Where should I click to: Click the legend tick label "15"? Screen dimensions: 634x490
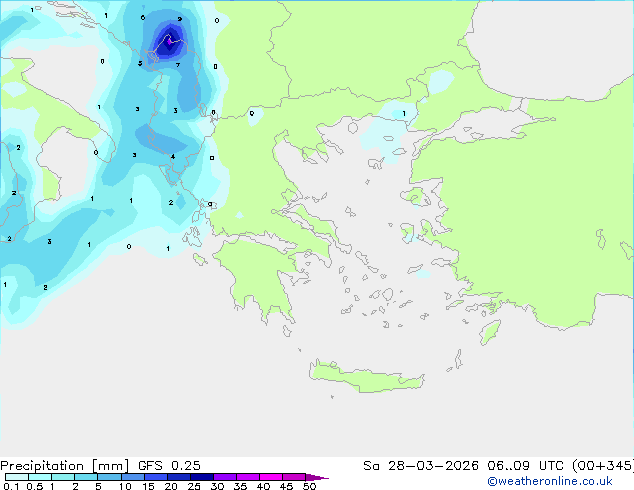[x=148, y=486]
